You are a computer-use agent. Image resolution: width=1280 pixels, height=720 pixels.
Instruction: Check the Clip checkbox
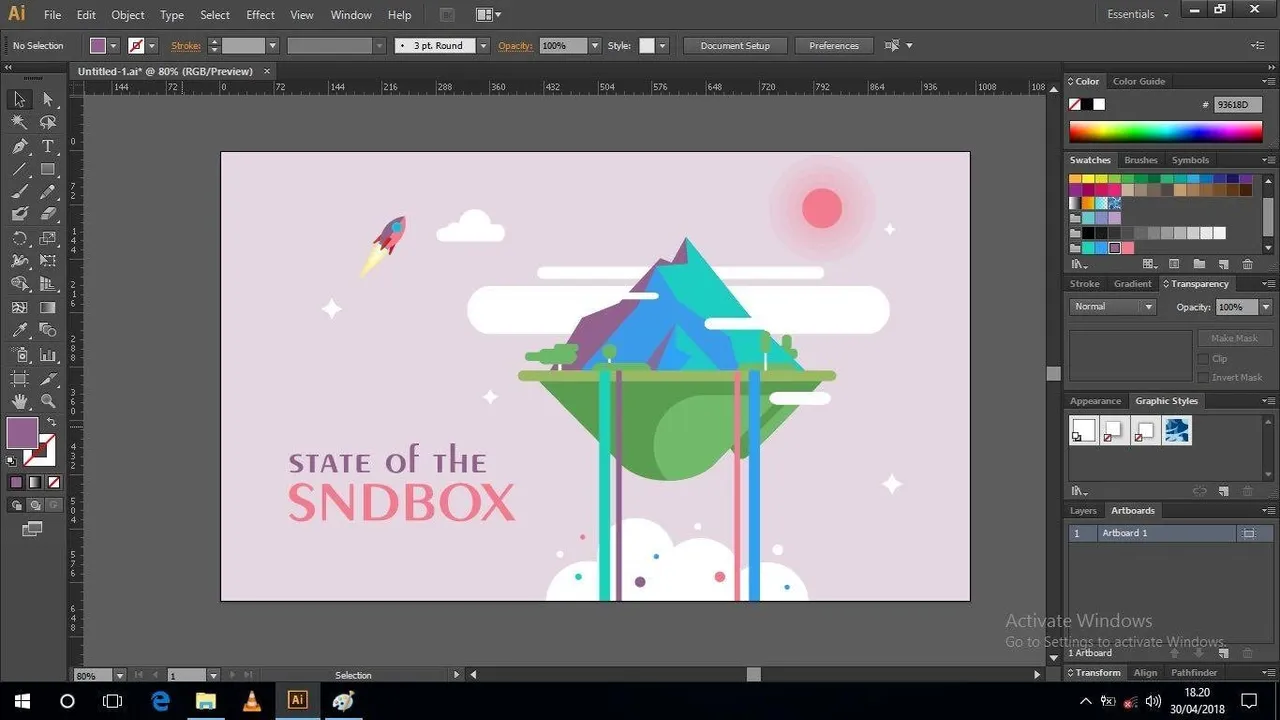click(x=1203, y=358)
